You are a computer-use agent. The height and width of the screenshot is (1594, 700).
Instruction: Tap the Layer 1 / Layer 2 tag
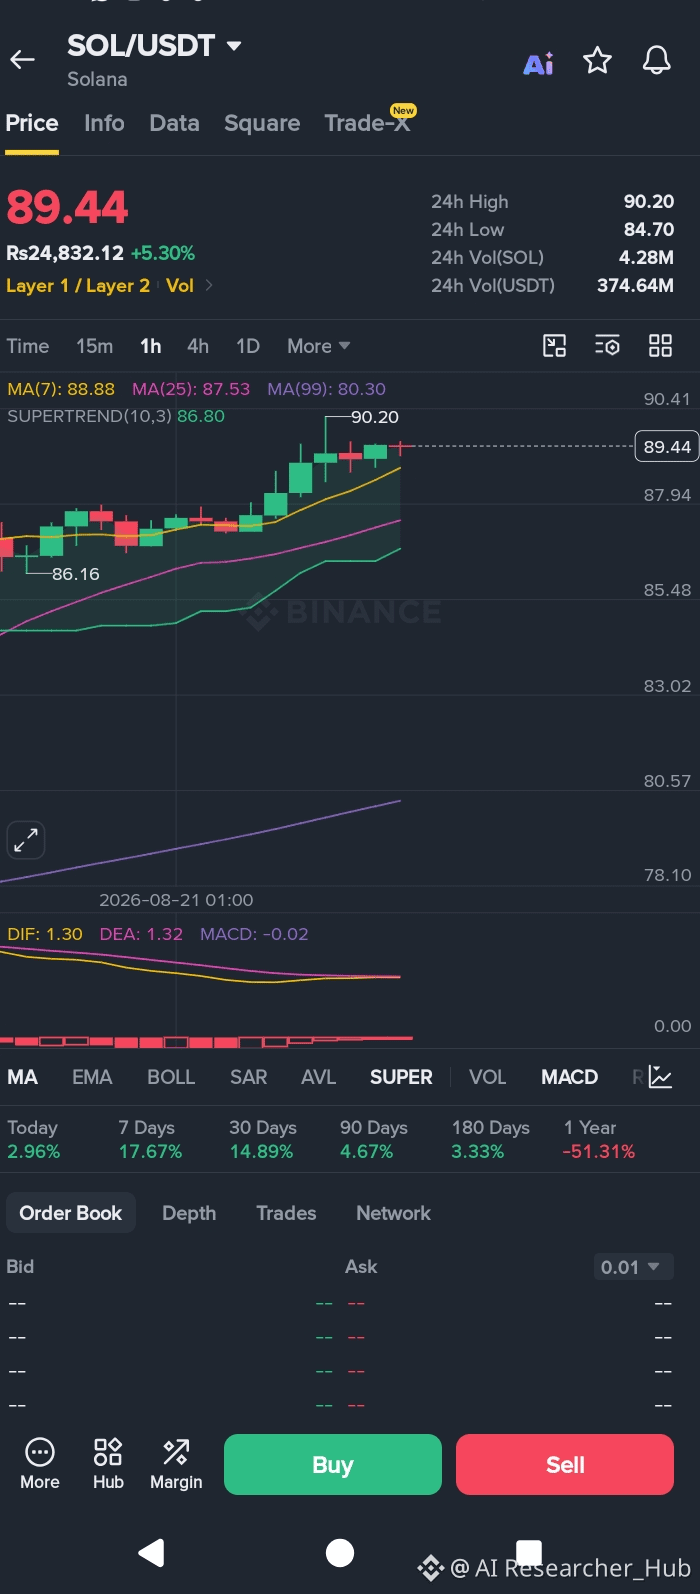tap(78, 285)
